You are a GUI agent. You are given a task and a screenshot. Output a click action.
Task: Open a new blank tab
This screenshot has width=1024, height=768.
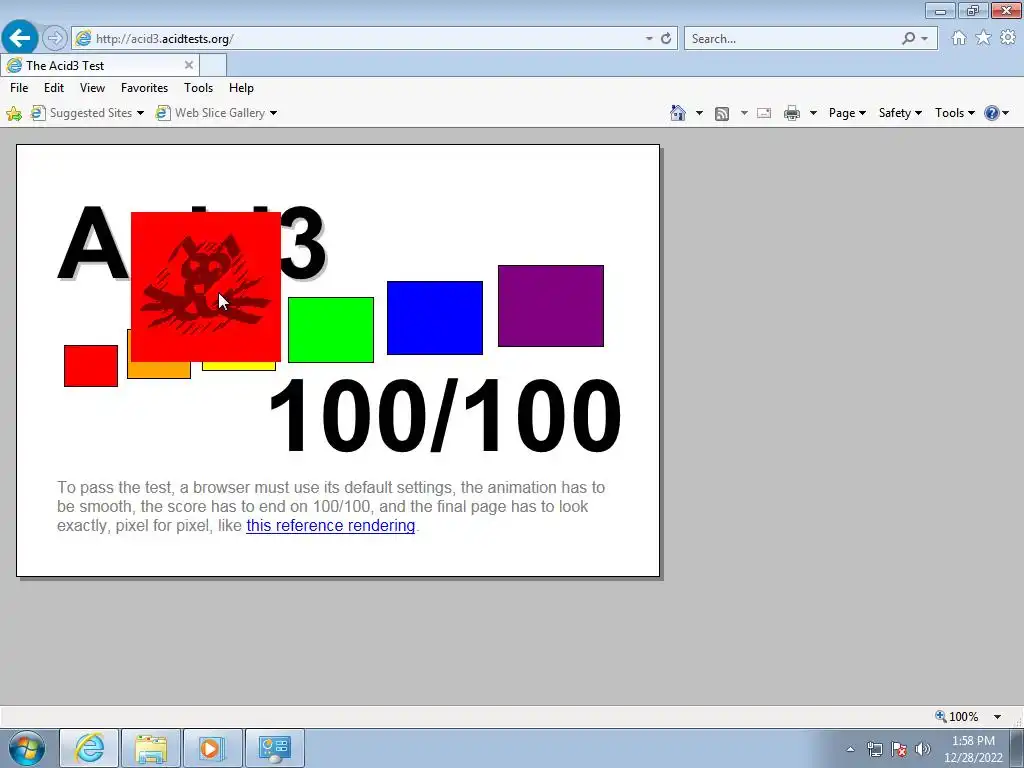point(213,65)
